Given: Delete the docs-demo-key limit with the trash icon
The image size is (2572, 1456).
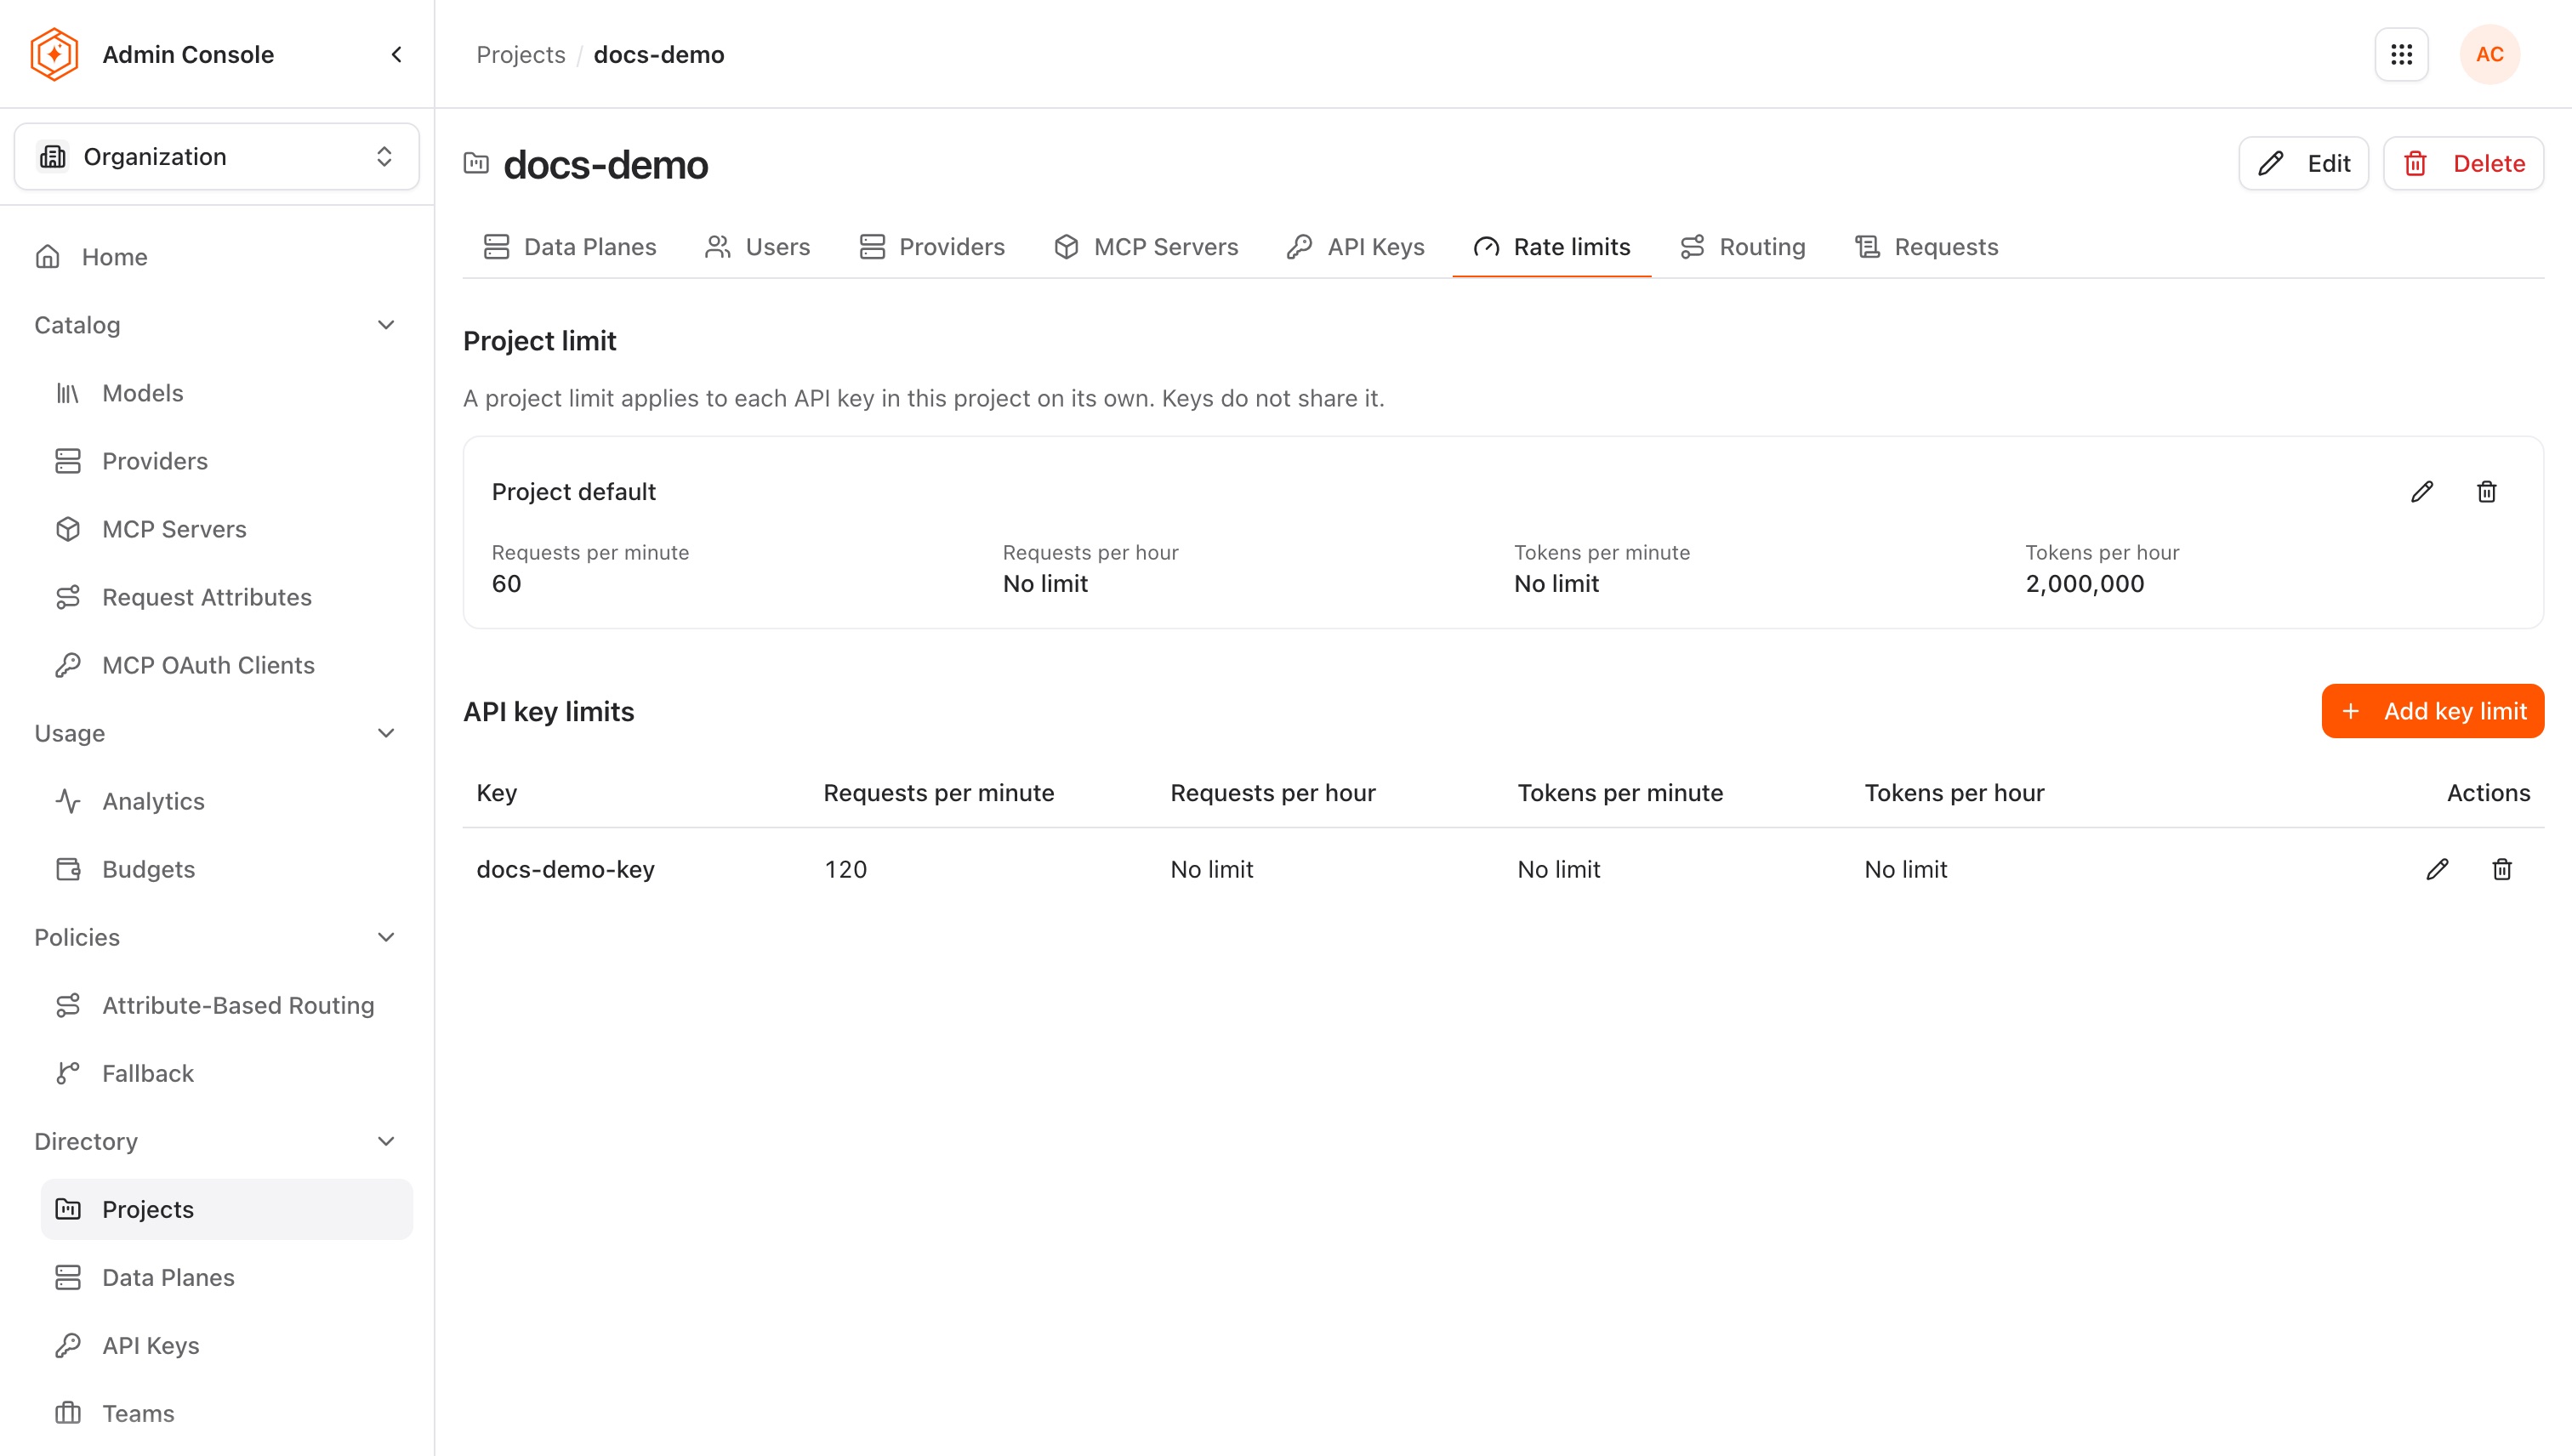Looking at the screenshot, I should [x=2502, y=869].
